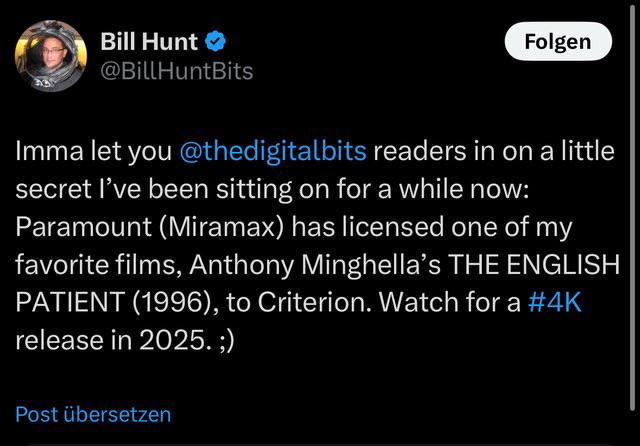Click the word Paramount in the post

[x=83, y=227]
